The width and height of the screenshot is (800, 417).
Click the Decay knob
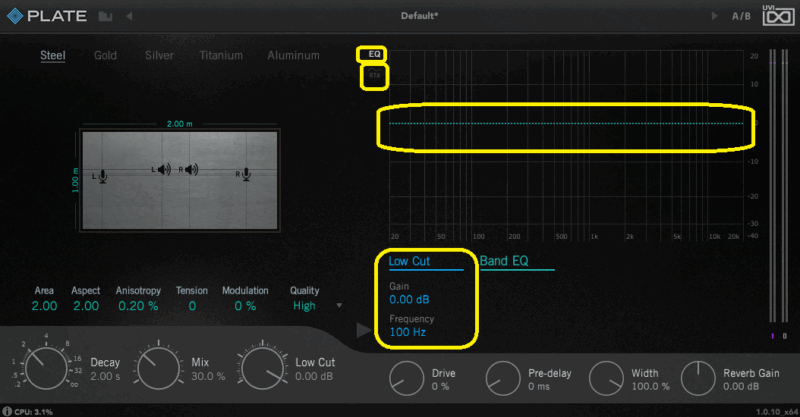(x=47, y=367)
